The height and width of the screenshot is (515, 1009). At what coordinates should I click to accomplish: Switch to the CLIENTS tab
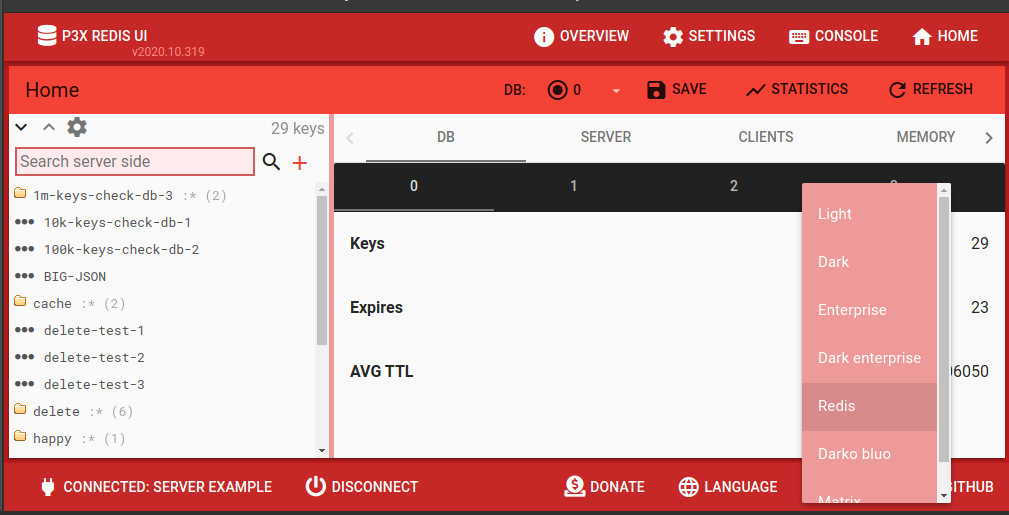click(x=766, y=137)
